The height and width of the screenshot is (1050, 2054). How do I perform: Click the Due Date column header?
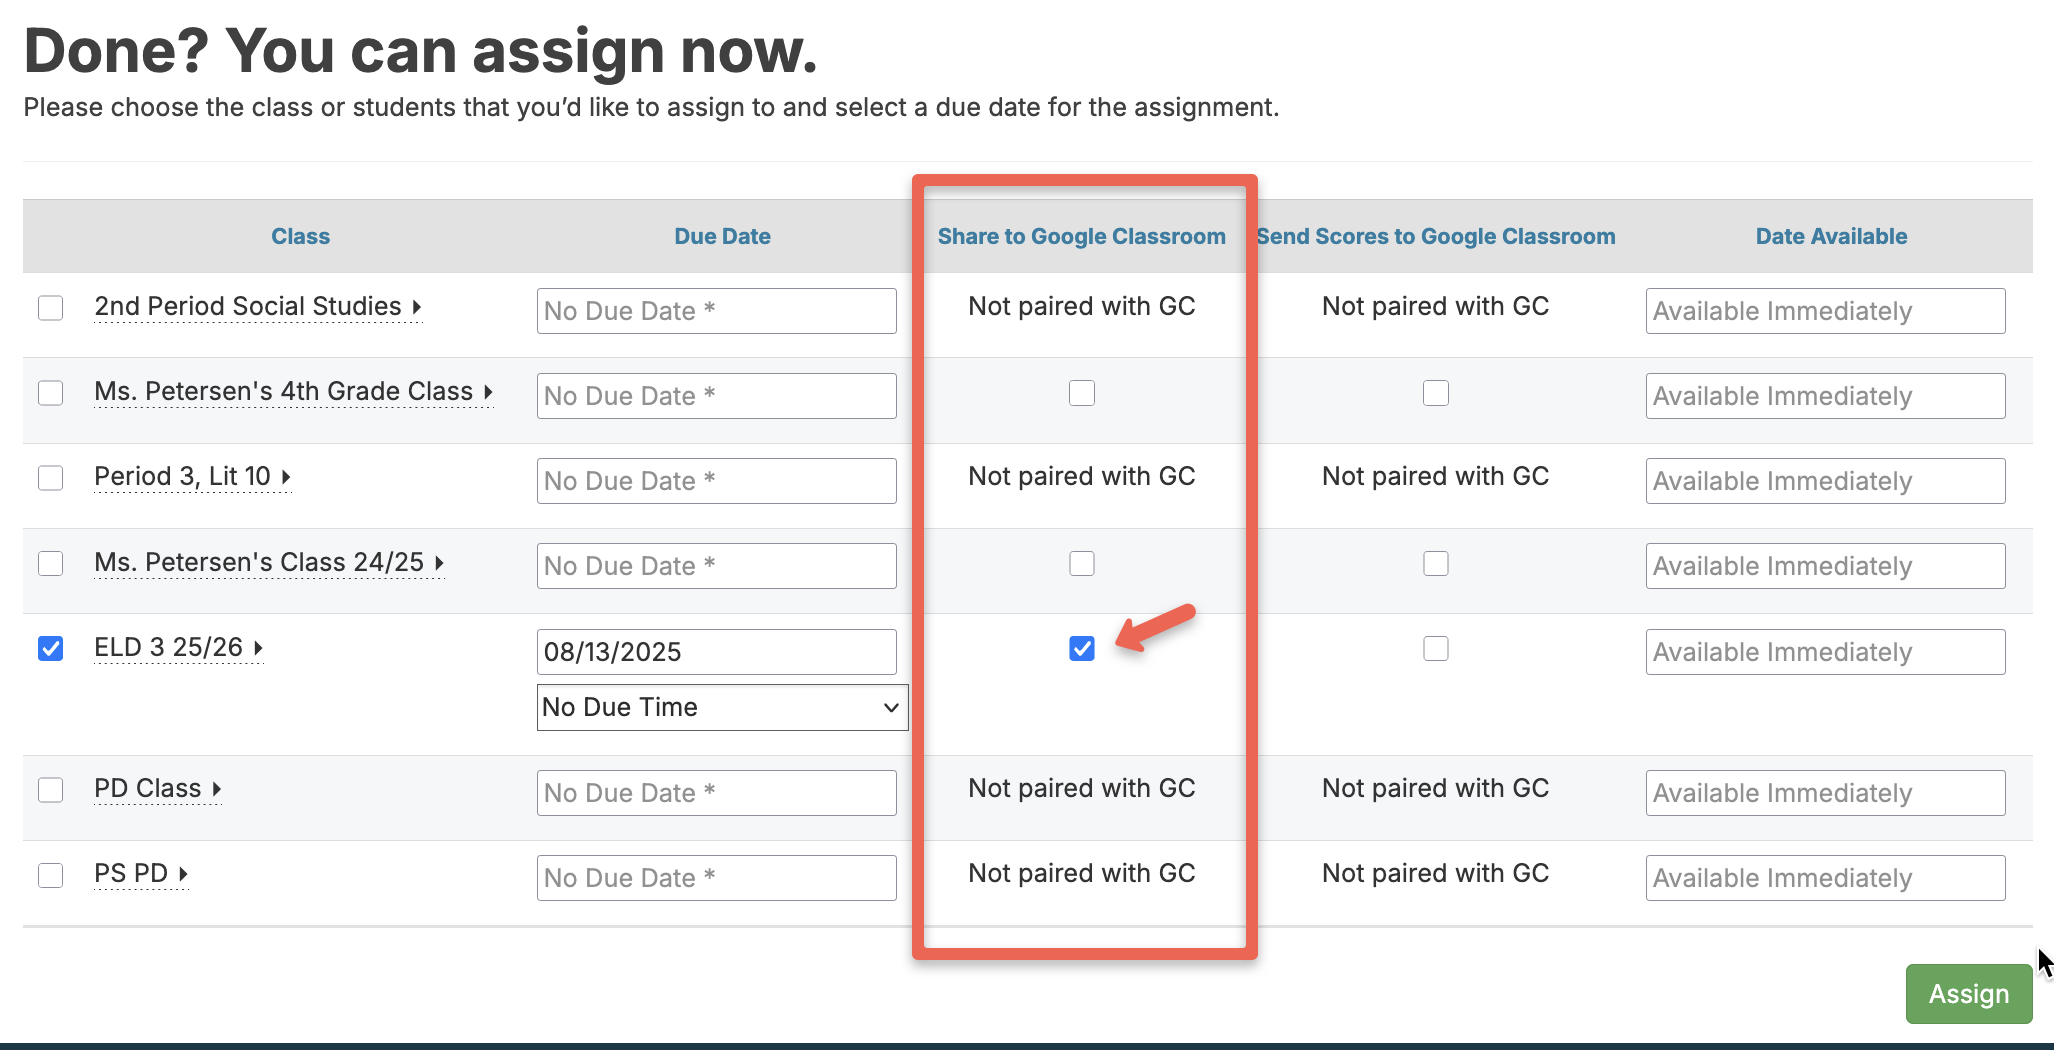point(722,236)
